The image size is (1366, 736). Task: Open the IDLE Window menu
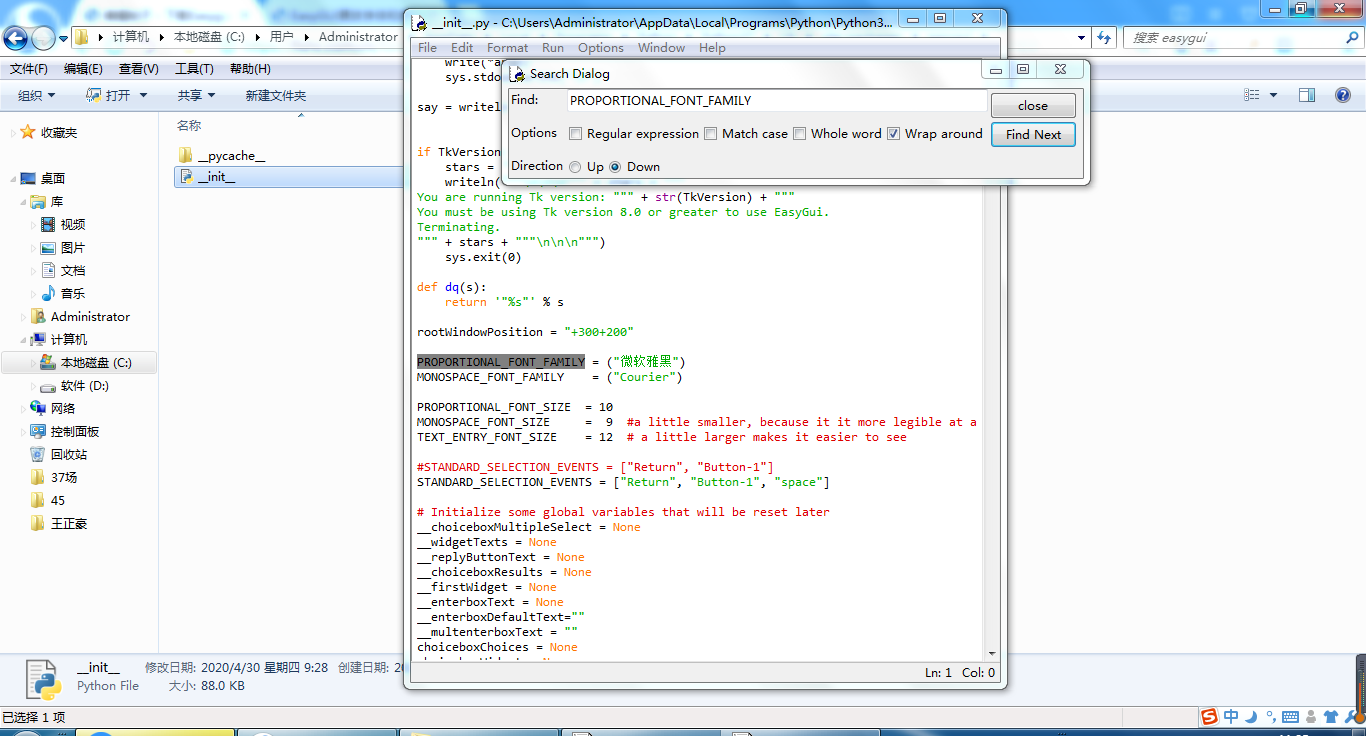tap(661, 48)
